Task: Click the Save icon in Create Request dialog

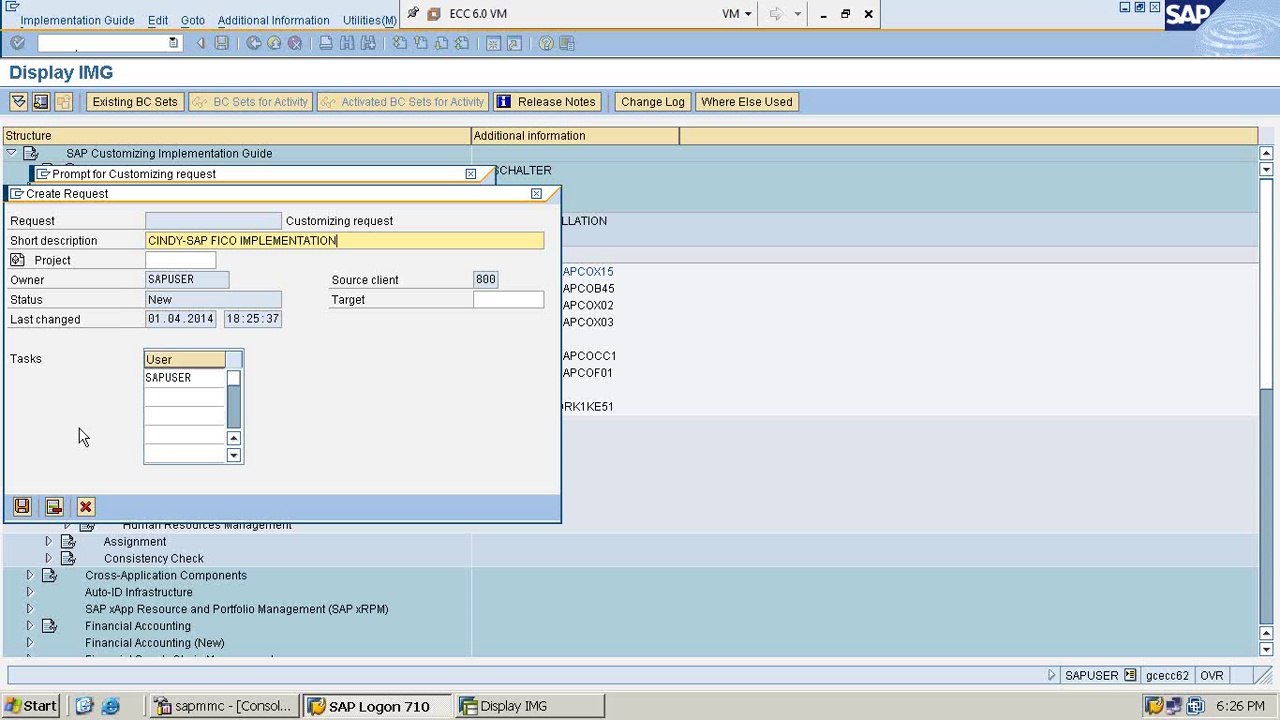Action: click(x=22, y=507)
